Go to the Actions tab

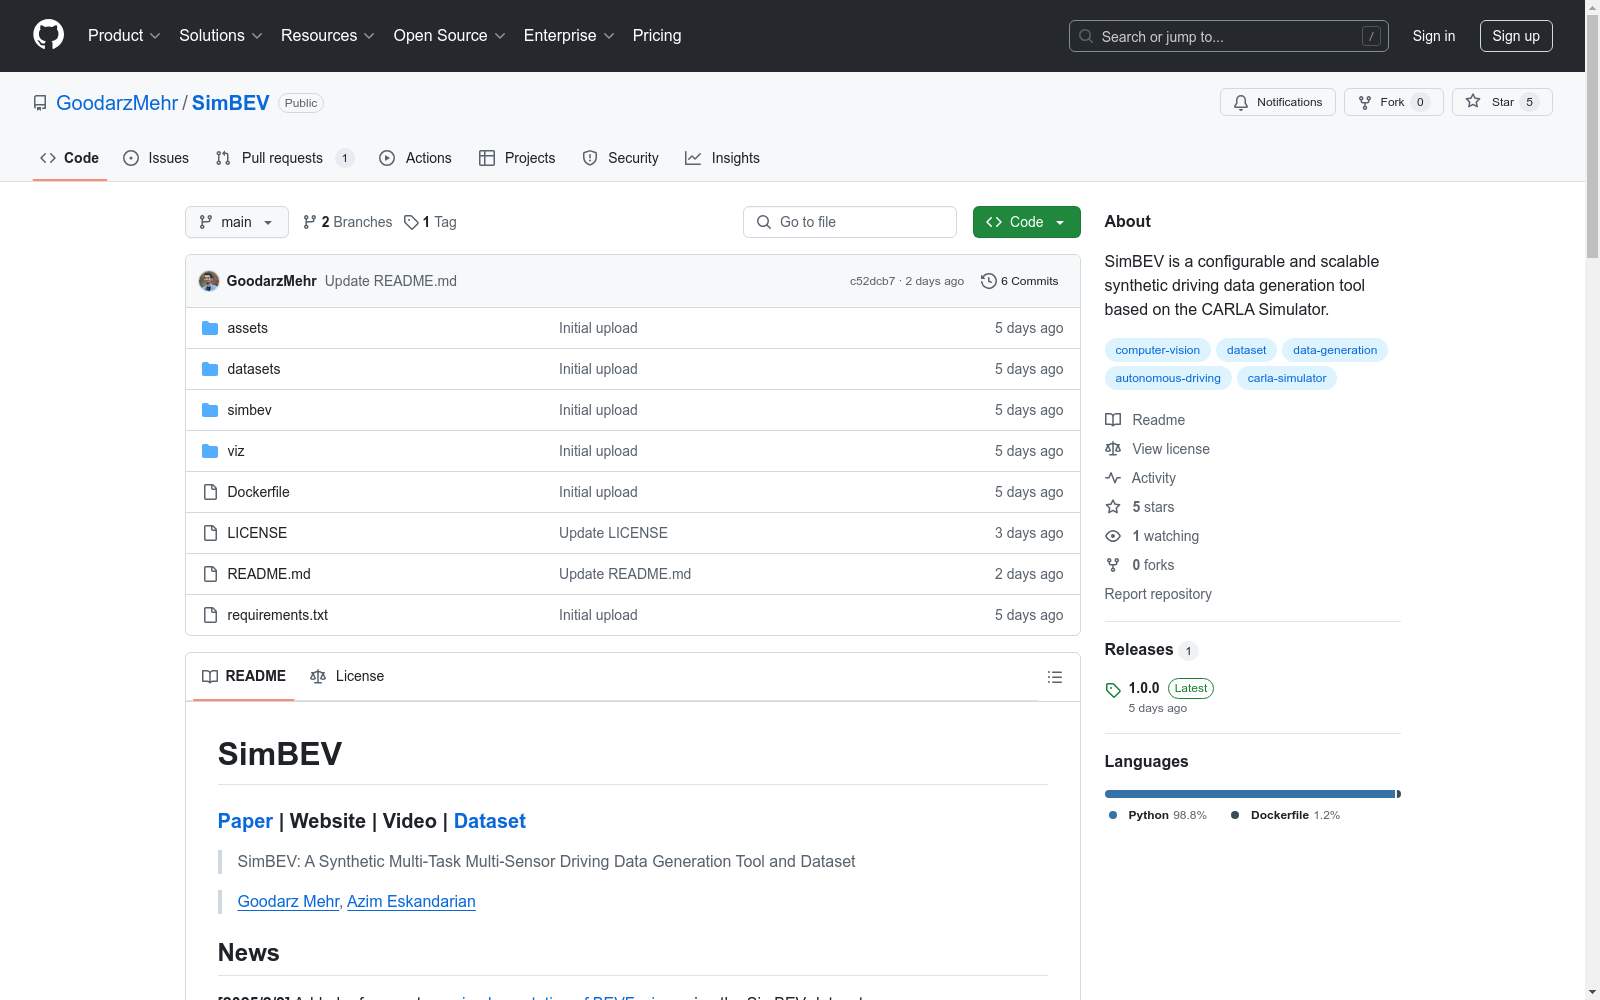tap(415, 158)
